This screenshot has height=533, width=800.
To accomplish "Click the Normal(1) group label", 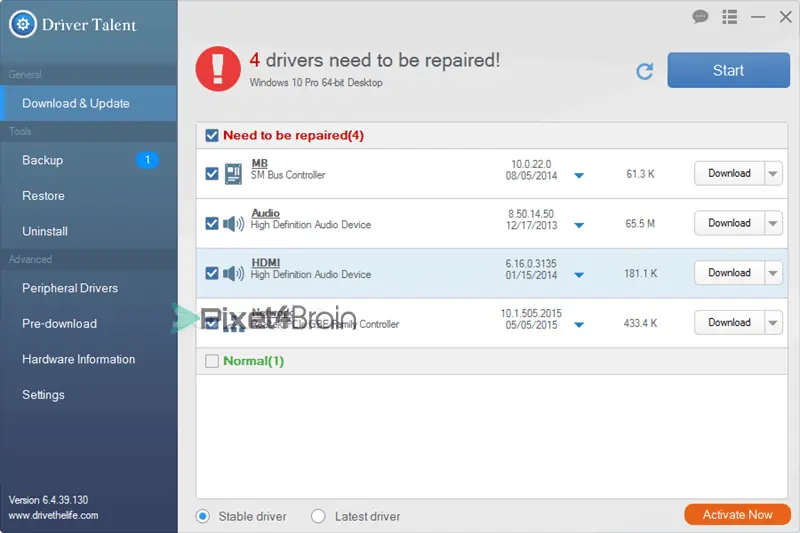I will click(x=254, y=361).
